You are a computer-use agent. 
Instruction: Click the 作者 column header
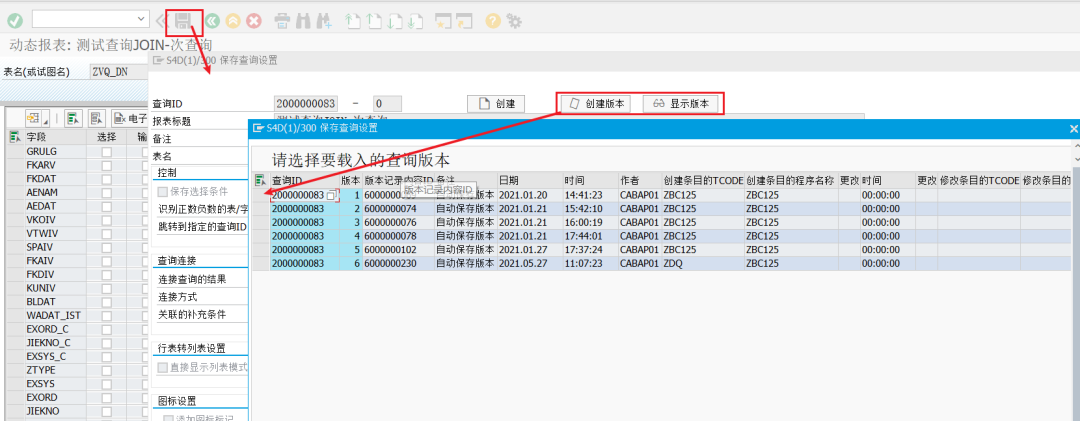point(640,181)
